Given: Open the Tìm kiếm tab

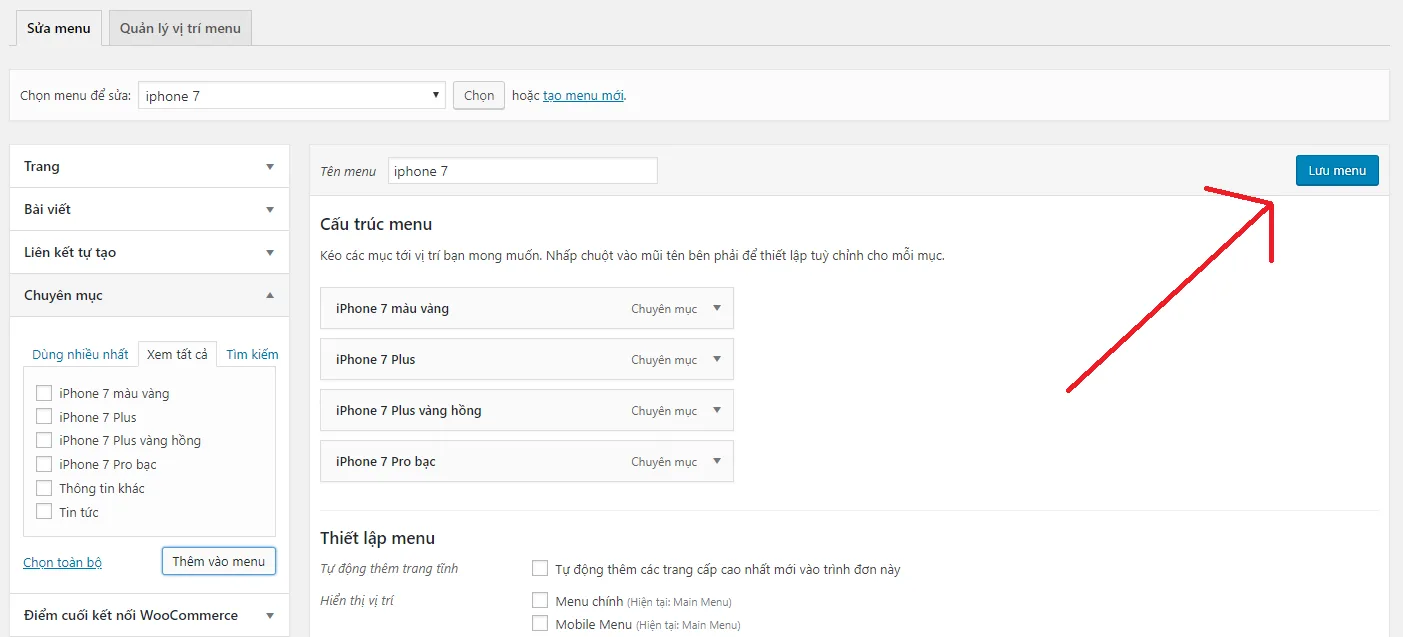Looking at the screenshot, I should click(252, 354).
